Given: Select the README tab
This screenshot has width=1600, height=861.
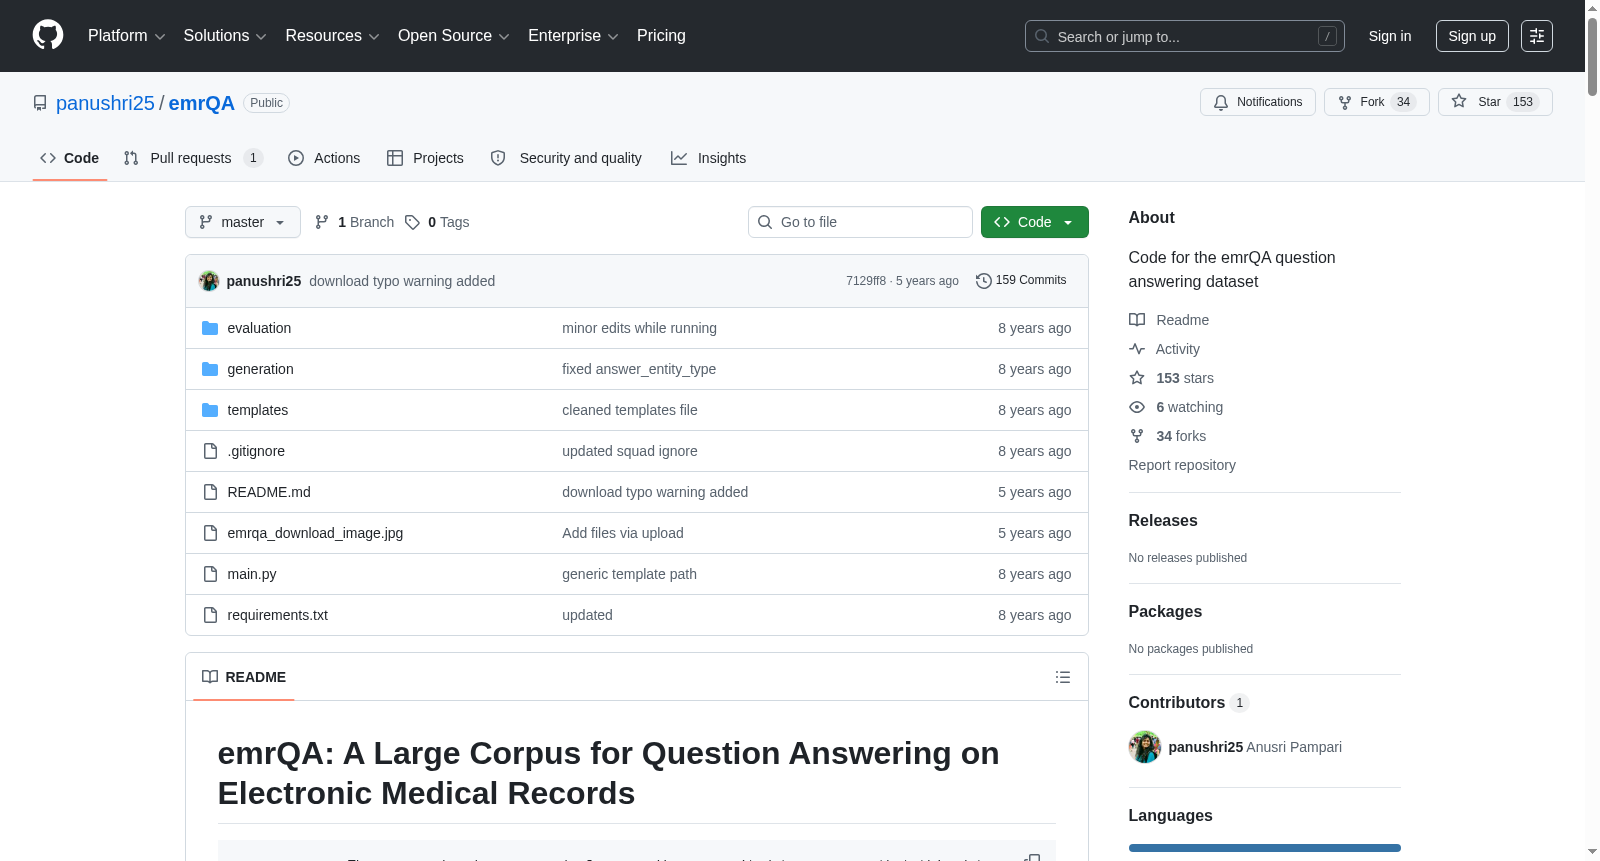Looking at the screenshot, I should (244, 677).
